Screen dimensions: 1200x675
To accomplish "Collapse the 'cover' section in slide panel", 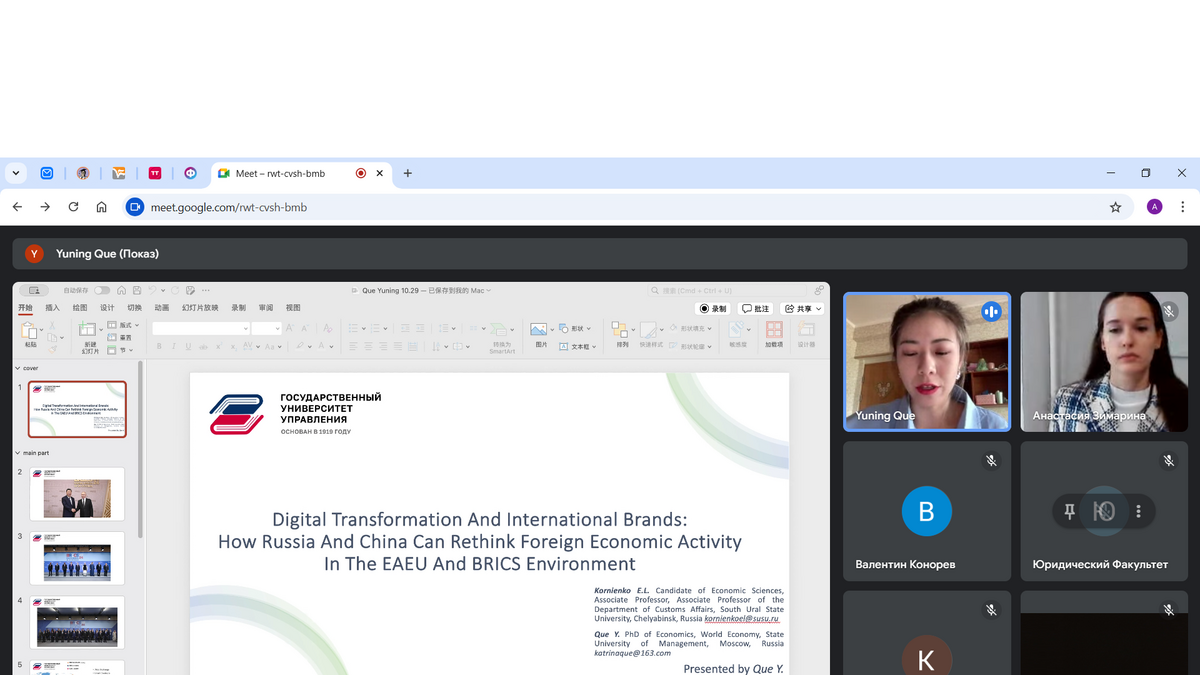I will 17,368.
